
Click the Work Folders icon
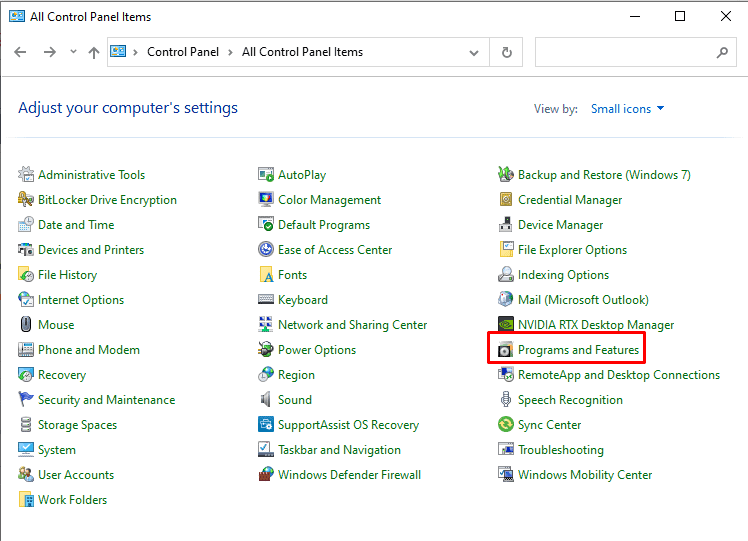pyautogui.click(x=26, y=499)
